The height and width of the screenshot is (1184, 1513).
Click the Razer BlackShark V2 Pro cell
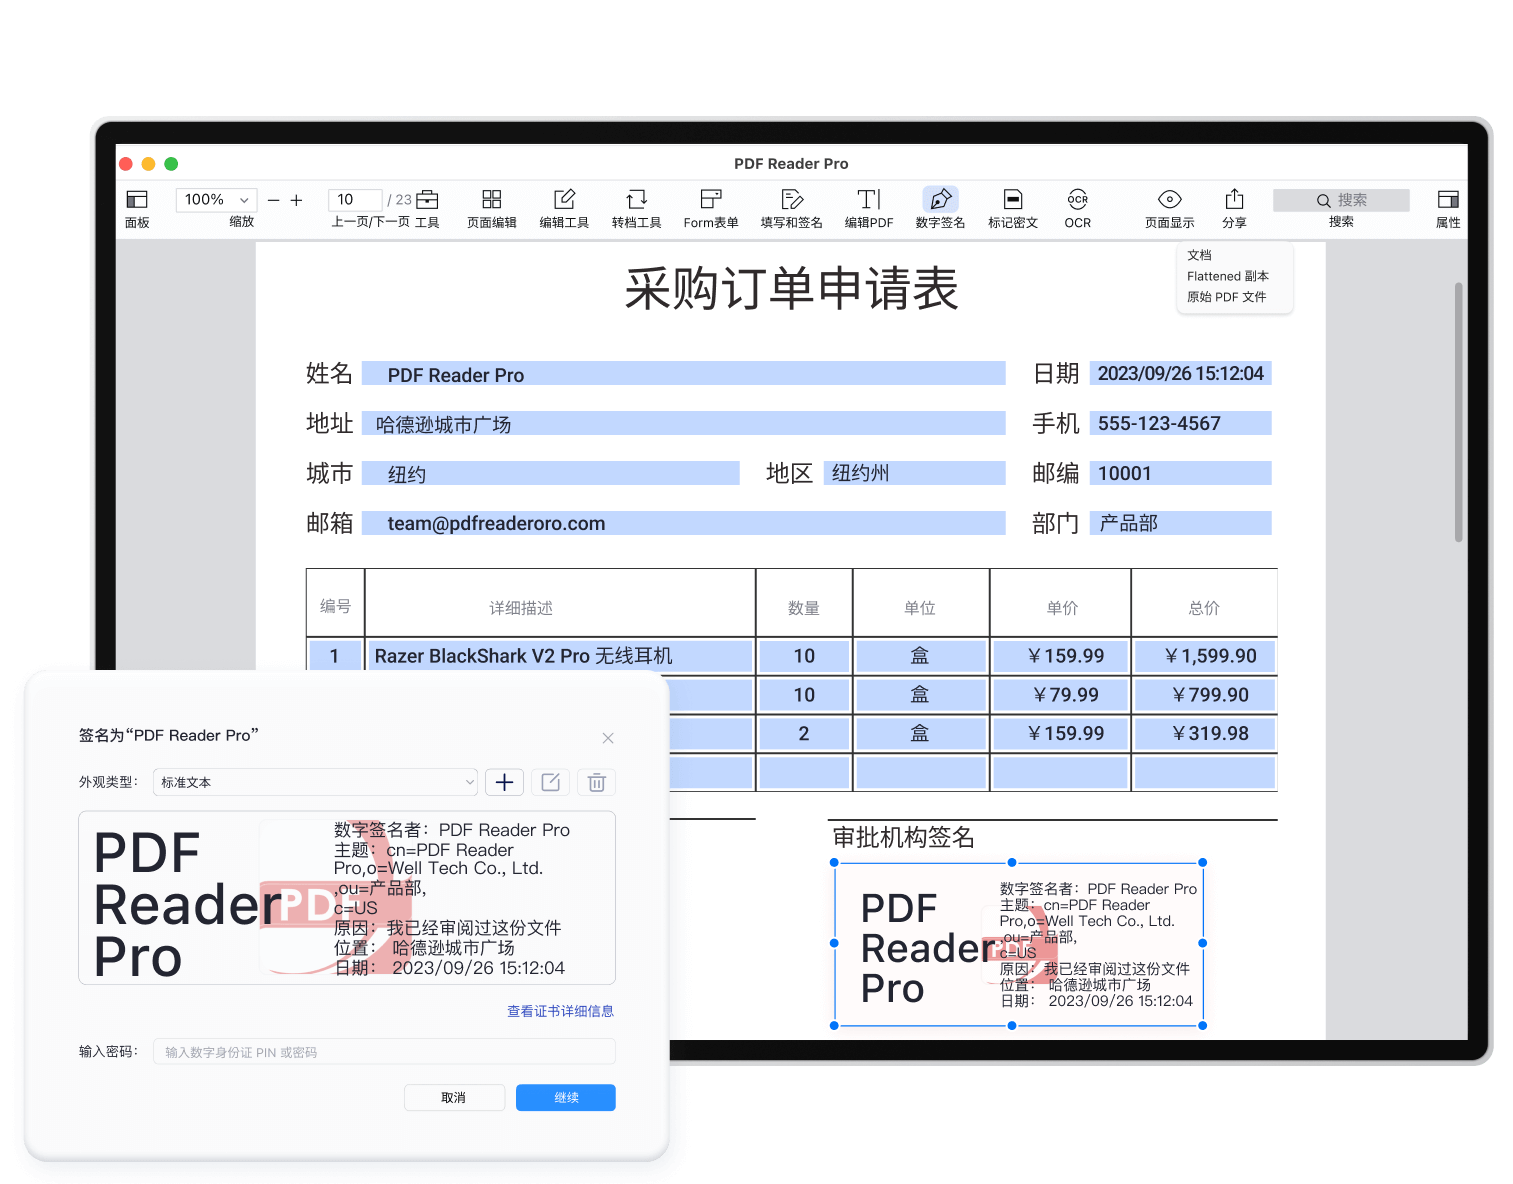tap(559, 656)
